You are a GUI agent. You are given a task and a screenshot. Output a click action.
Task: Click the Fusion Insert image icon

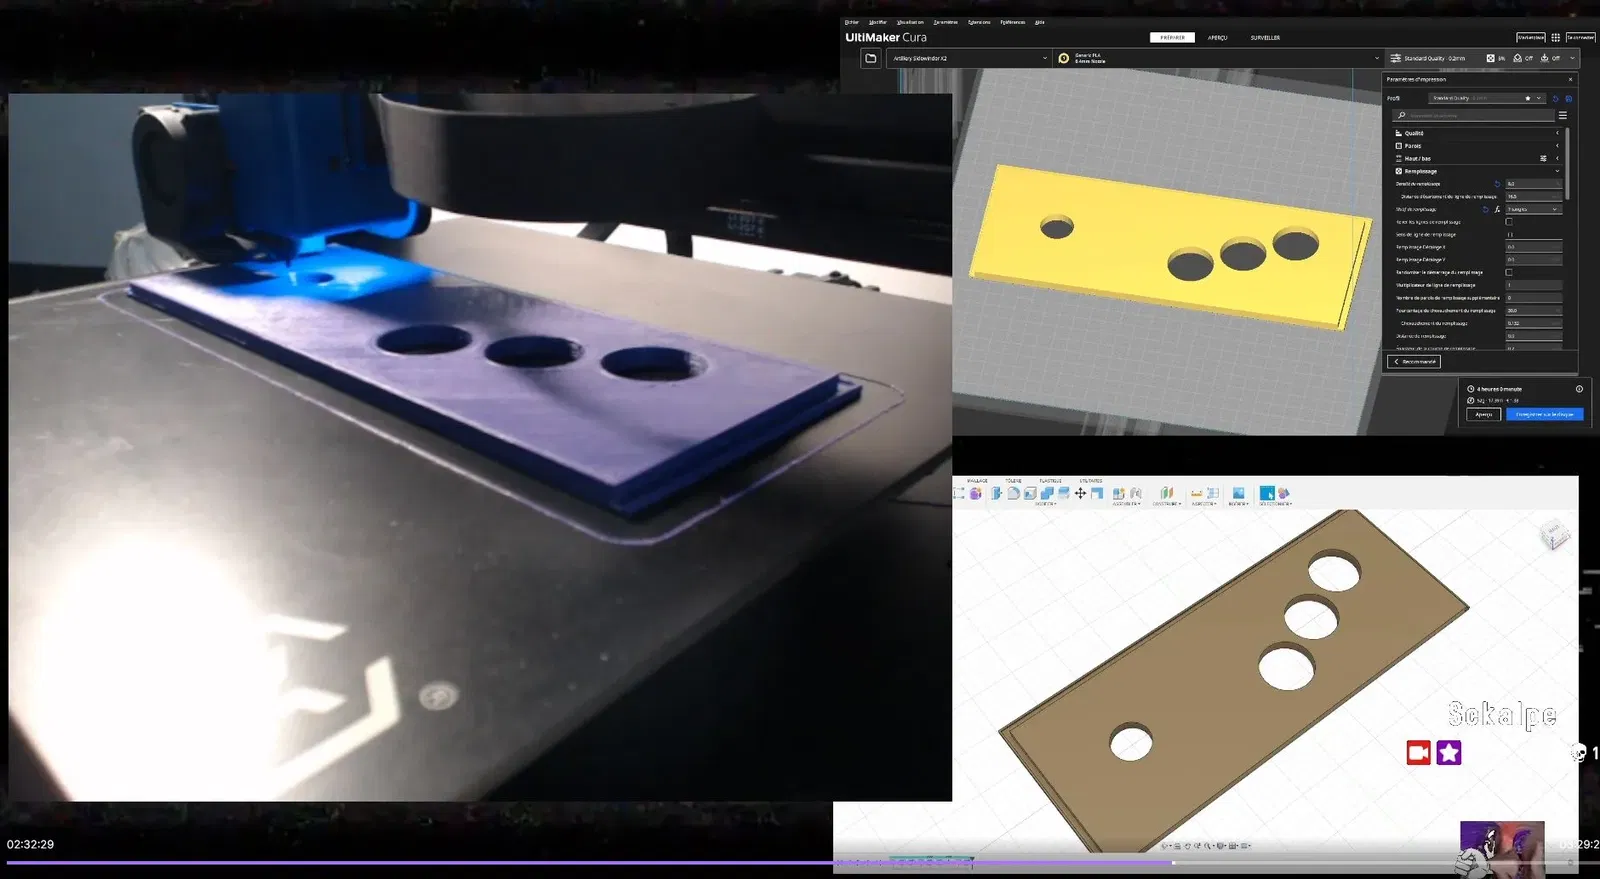1239,493
